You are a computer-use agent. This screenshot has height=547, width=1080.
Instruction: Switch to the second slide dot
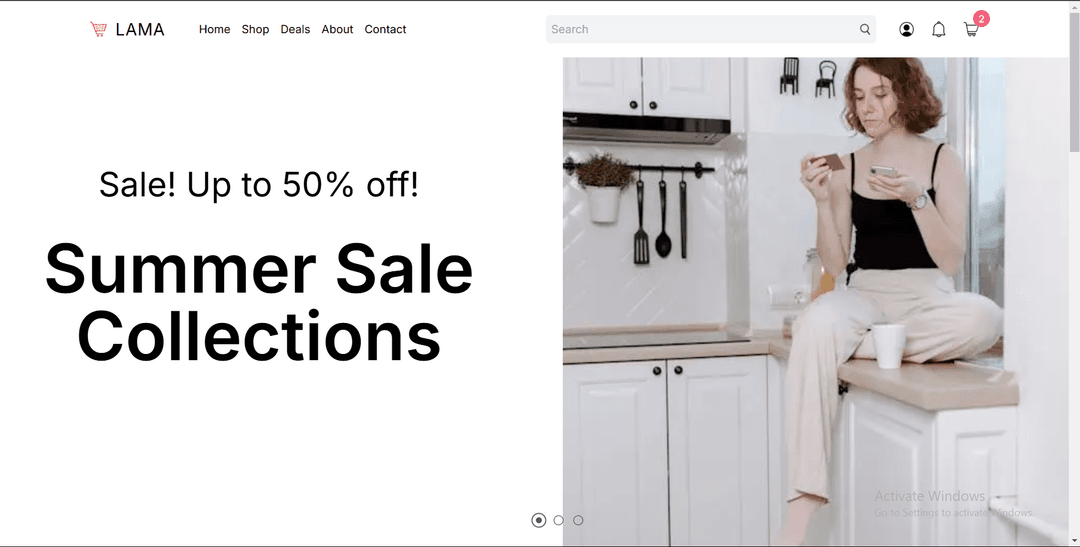[x=559, y=520]
